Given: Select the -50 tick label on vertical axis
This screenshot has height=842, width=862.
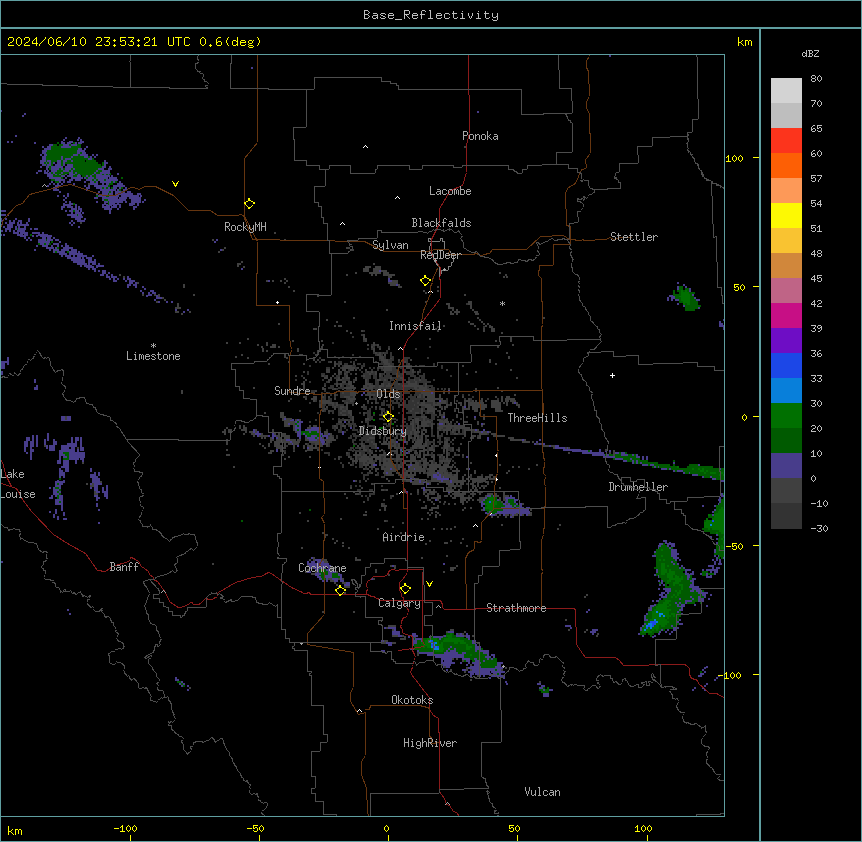Looking at the screenshot, I should click(735, 546).
